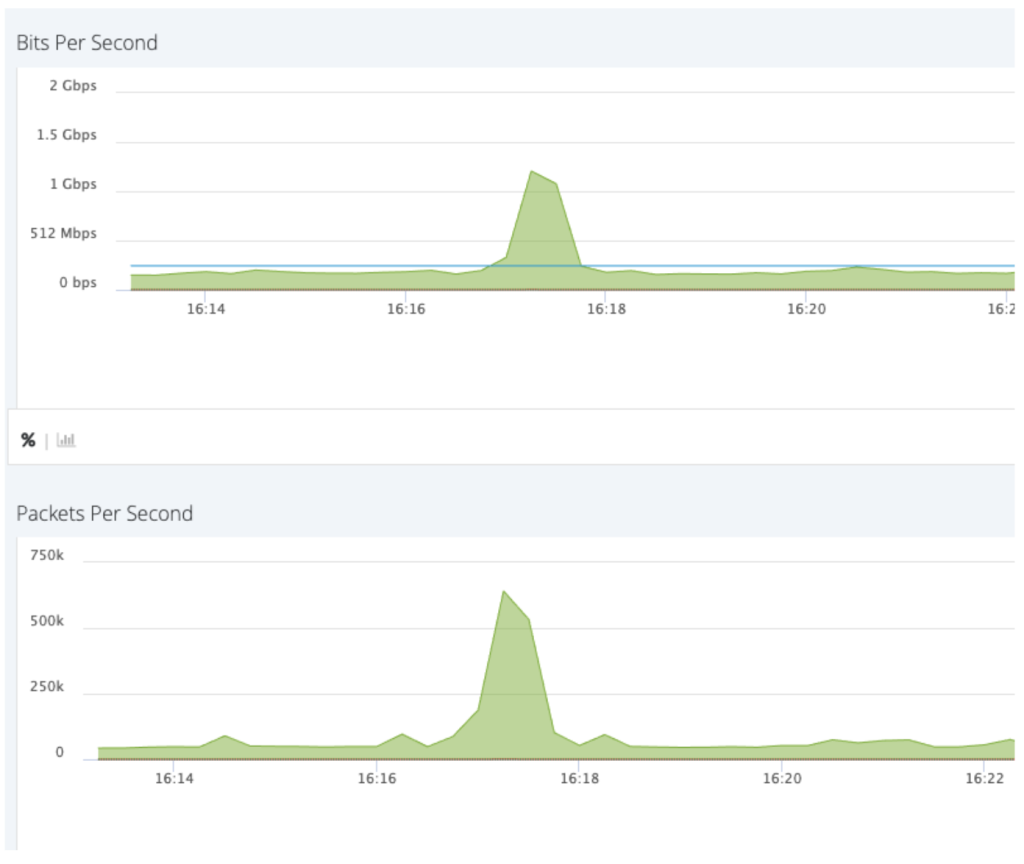
Task: Click the 250k axis label
Action: click(x=46, y=686)
